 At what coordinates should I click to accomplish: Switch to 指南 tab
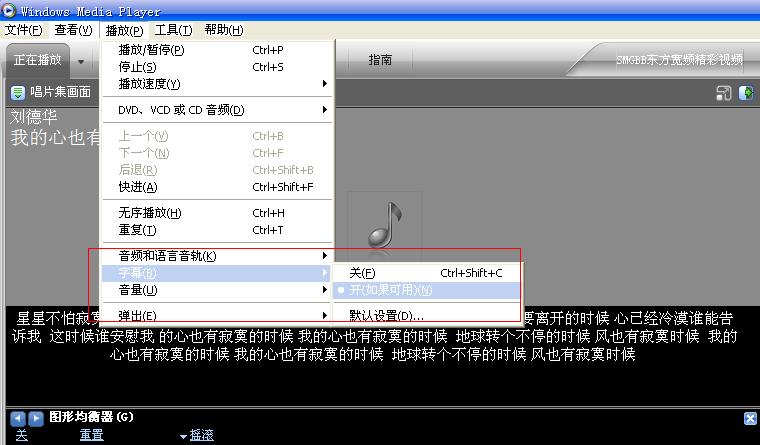pyautogui.click(x=380, y=60)
